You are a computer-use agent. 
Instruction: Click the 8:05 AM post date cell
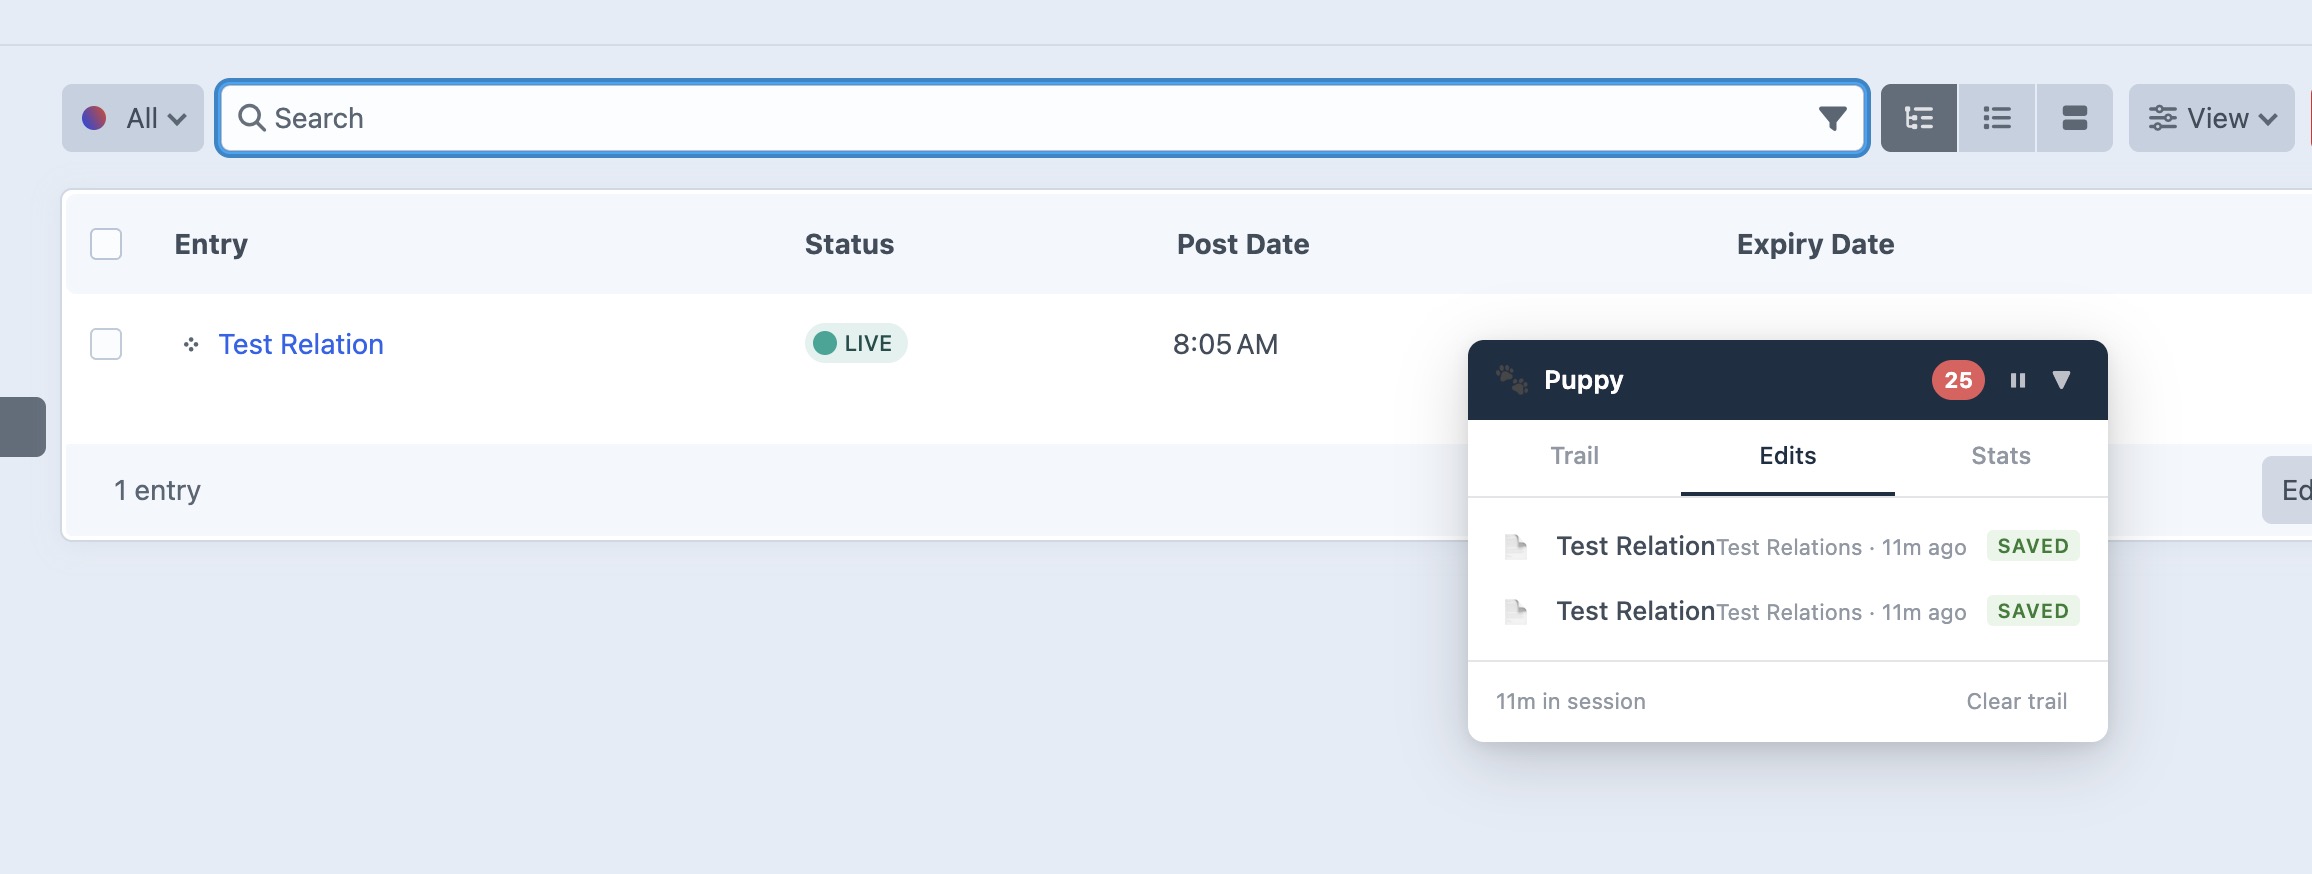(x=1225, y=344)
